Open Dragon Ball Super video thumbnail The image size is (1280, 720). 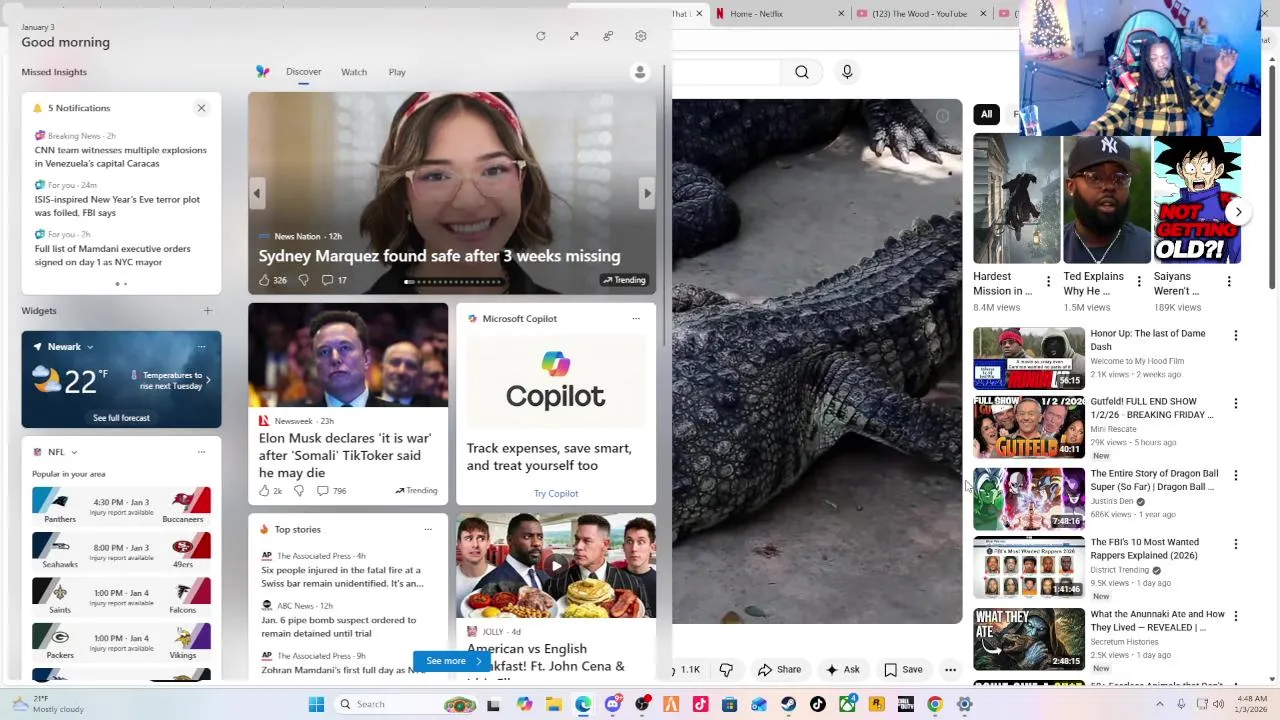point(1029,498)
